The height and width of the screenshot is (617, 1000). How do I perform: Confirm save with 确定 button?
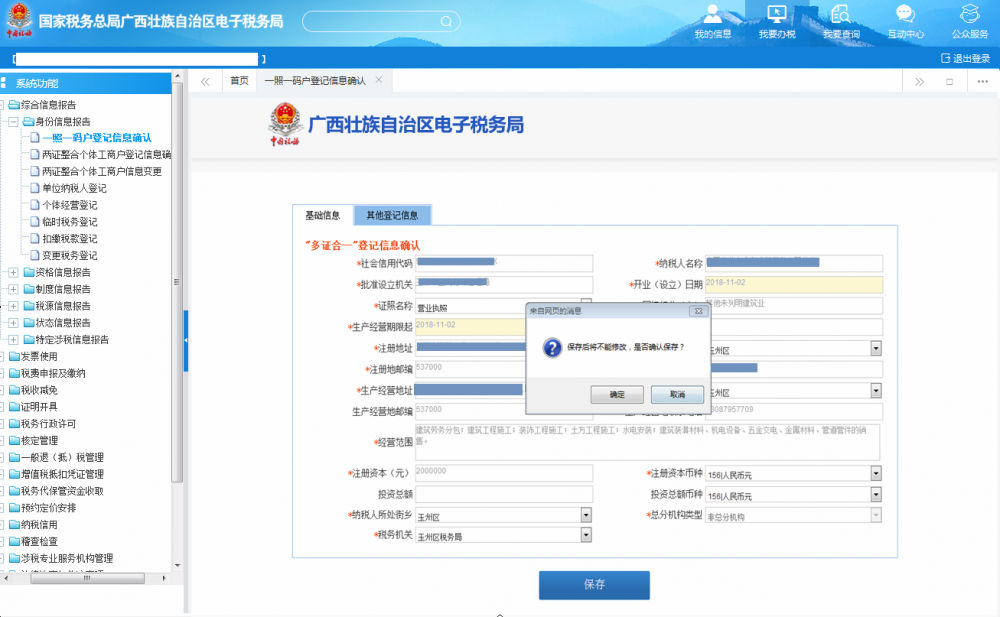618,395
